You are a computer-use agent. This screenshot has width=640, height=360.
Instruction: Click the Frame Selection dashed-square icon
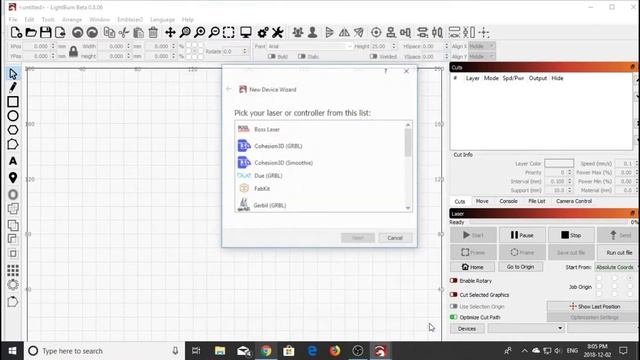point(229,32)
